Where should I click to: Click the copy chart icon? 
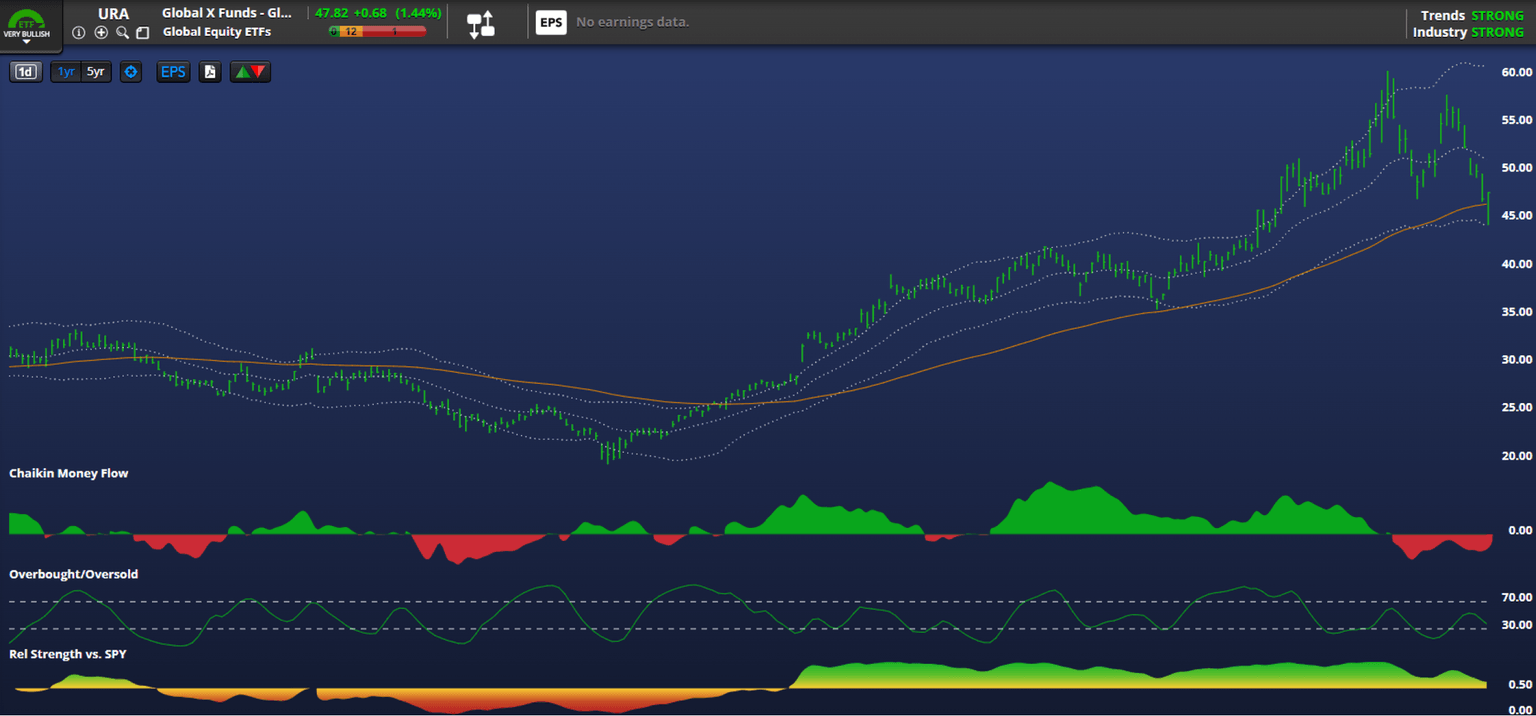click(x=143, y=32)
